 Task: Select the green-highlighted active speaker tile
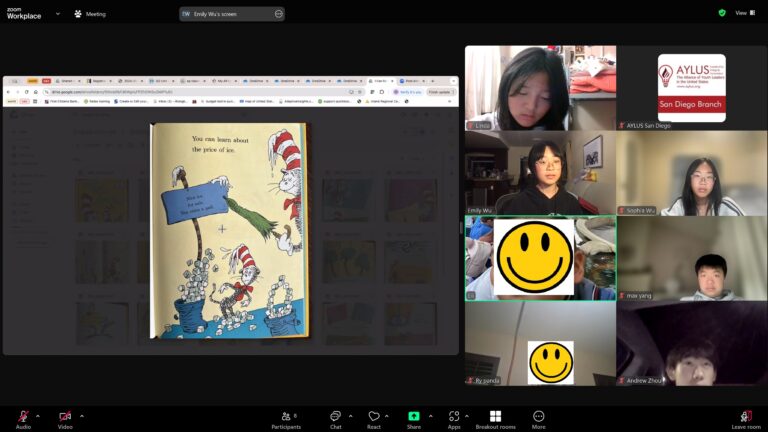(x=540, y=258)
